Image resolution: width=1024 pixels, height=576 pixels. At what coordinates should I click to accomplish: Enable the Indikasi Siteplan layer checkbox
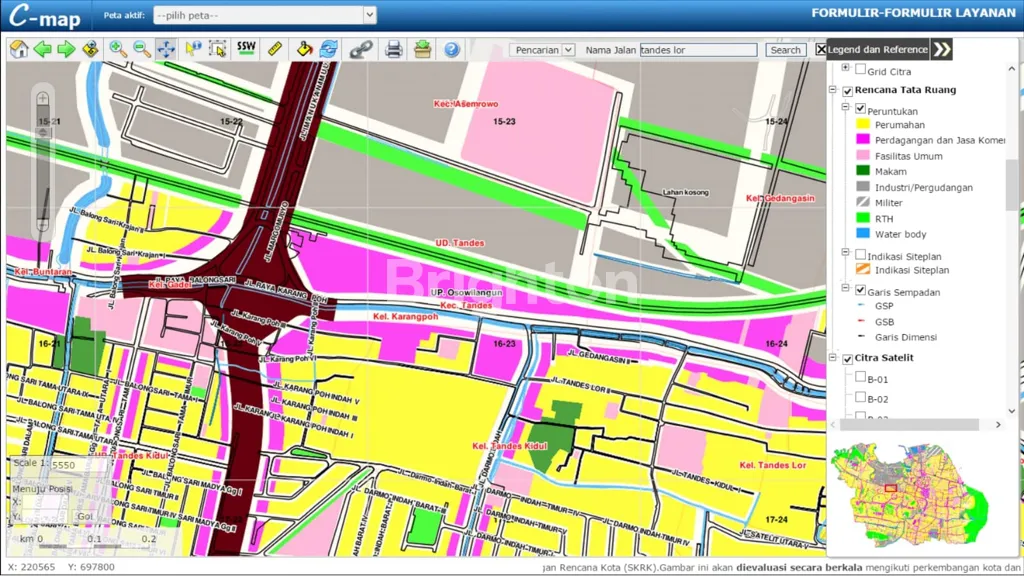(860, 255)
